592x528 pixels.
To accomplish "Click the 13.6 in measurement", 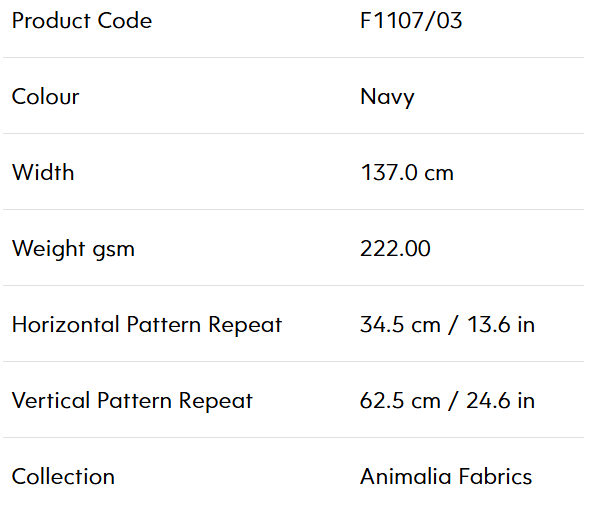I will click(x=501, y=324).
